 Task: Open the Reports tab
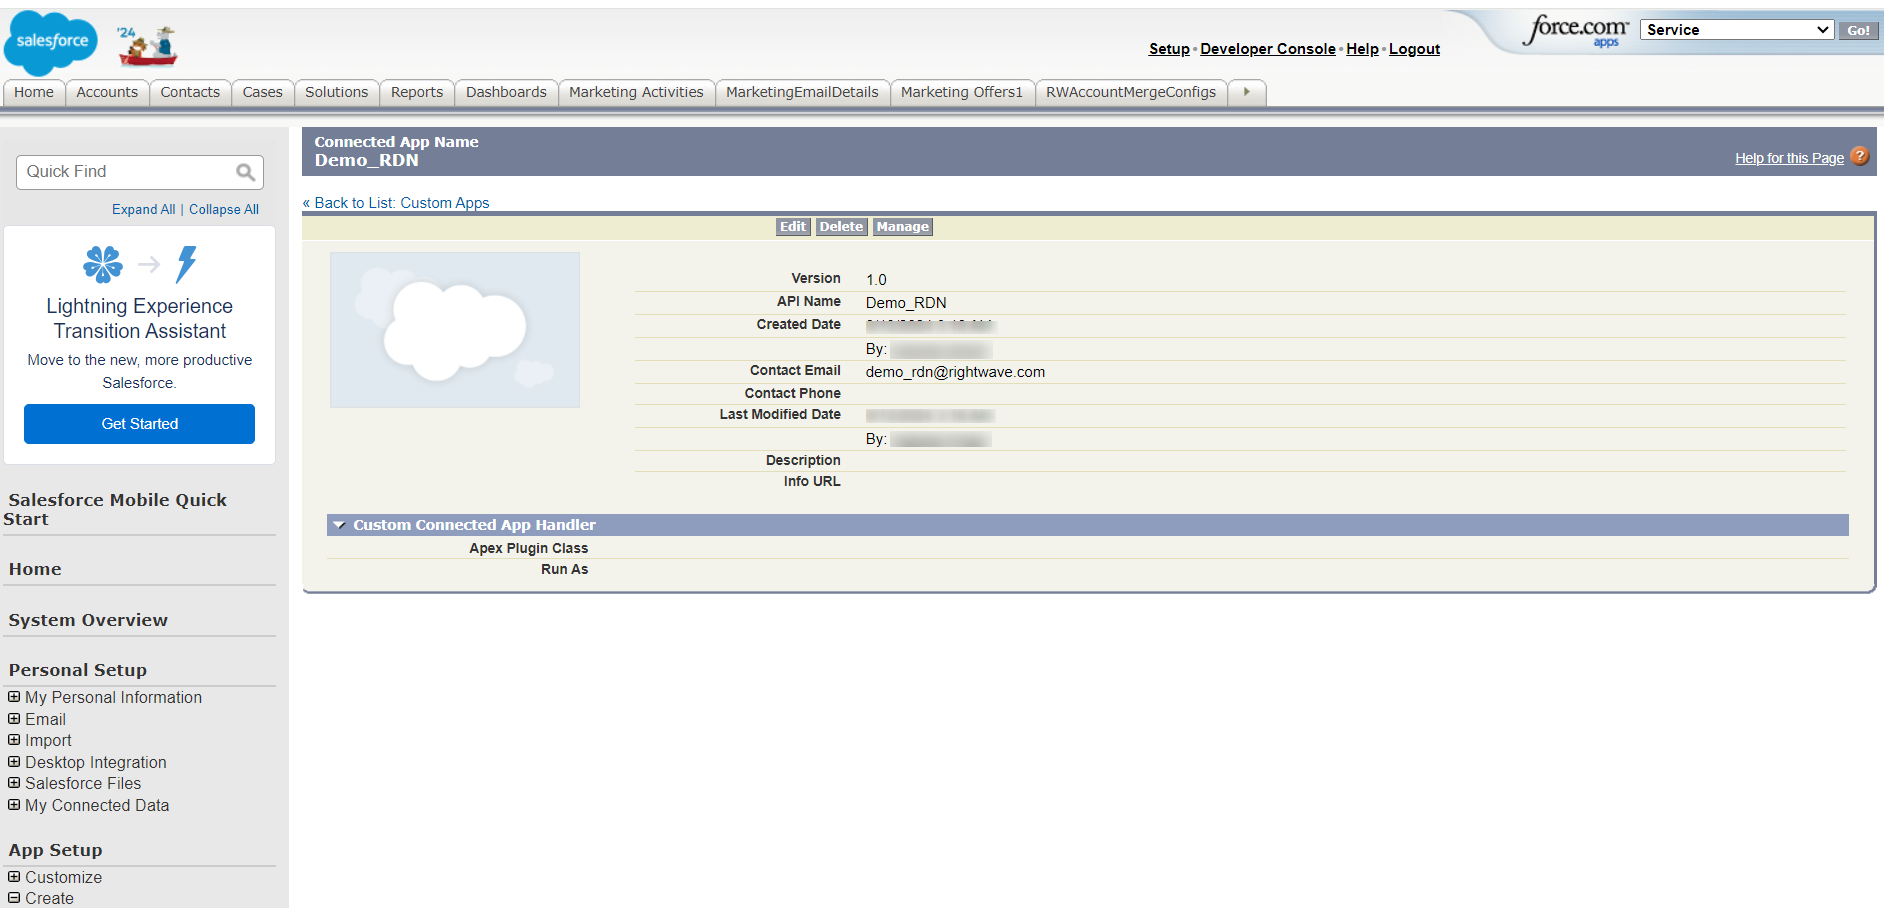[417, 92]
